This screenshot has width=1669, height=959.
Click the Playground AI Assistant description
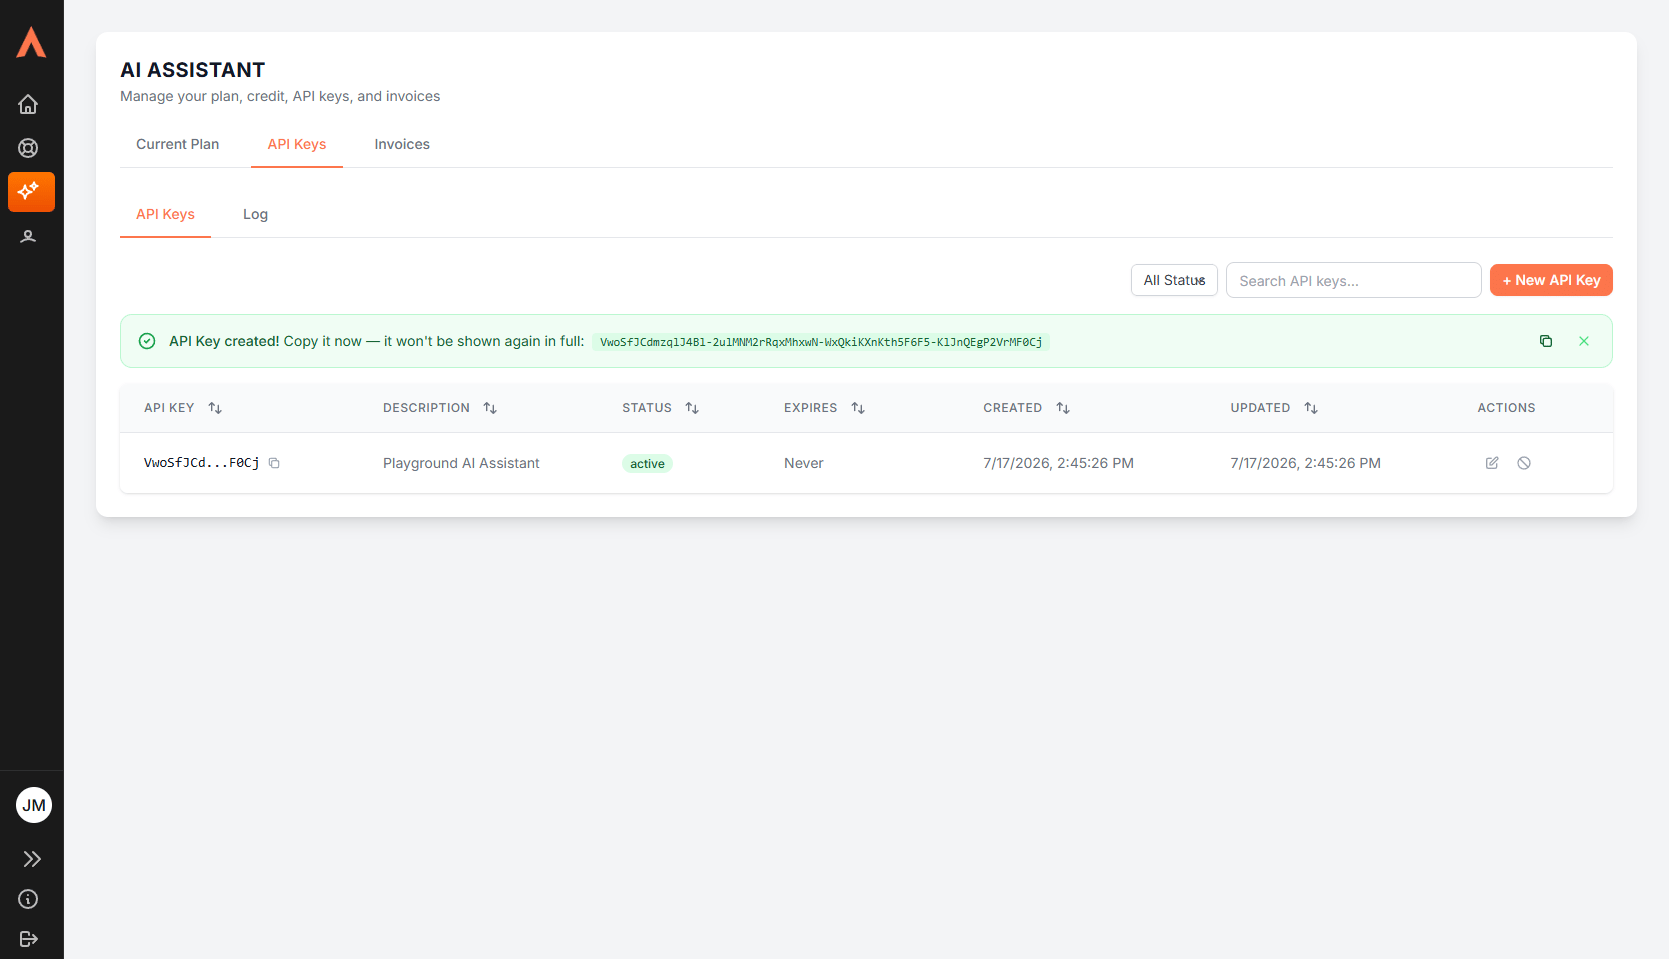point(461,463)
